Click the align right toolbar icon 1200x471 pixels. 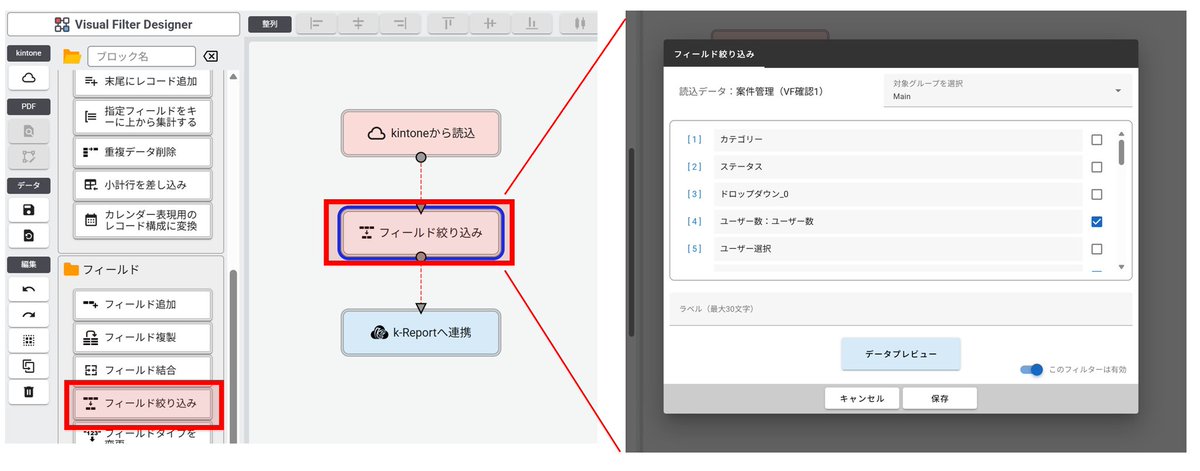pyautogui.click(x=401, y=23)
